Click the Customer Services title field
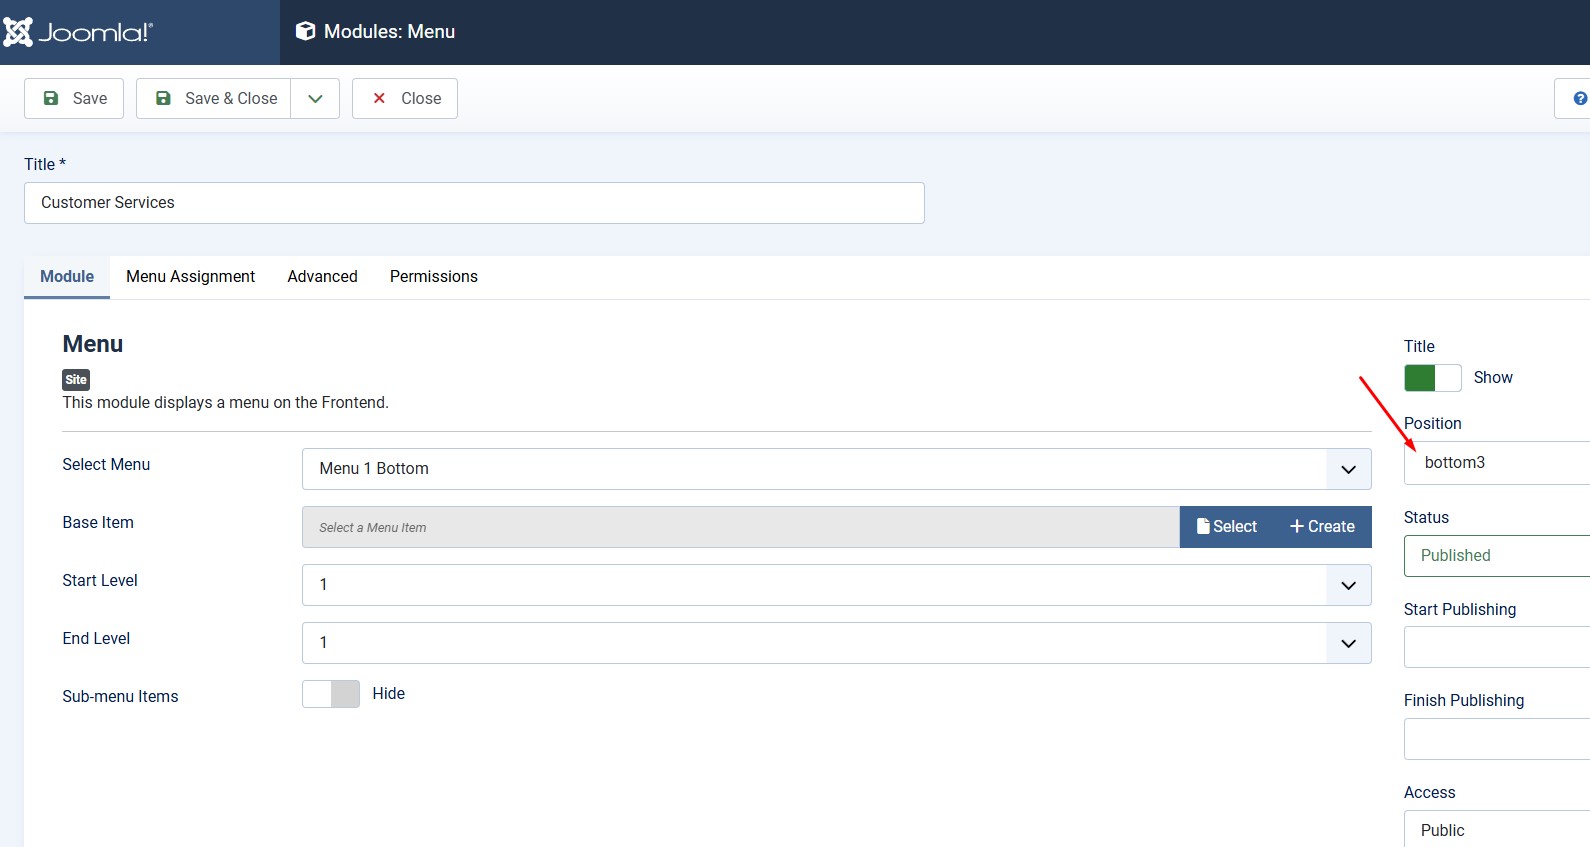Screen dimensions: 1590x847 (474, 203)
